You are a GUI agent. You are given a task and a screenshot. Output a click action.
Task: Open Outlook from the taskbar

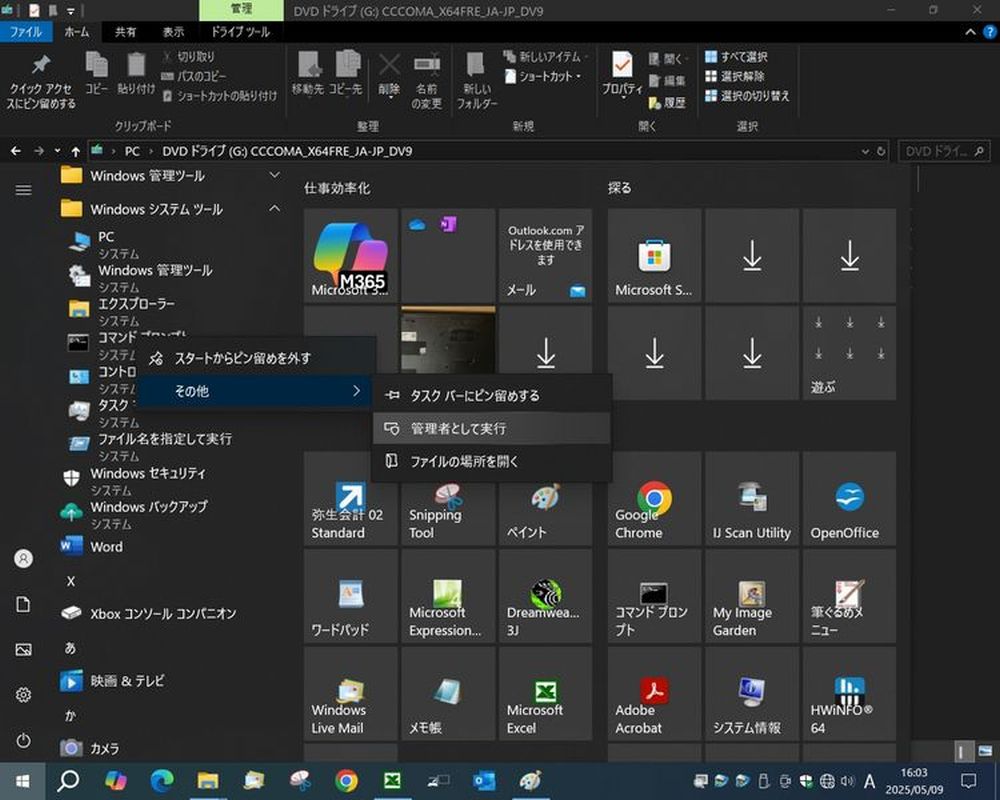484,781
